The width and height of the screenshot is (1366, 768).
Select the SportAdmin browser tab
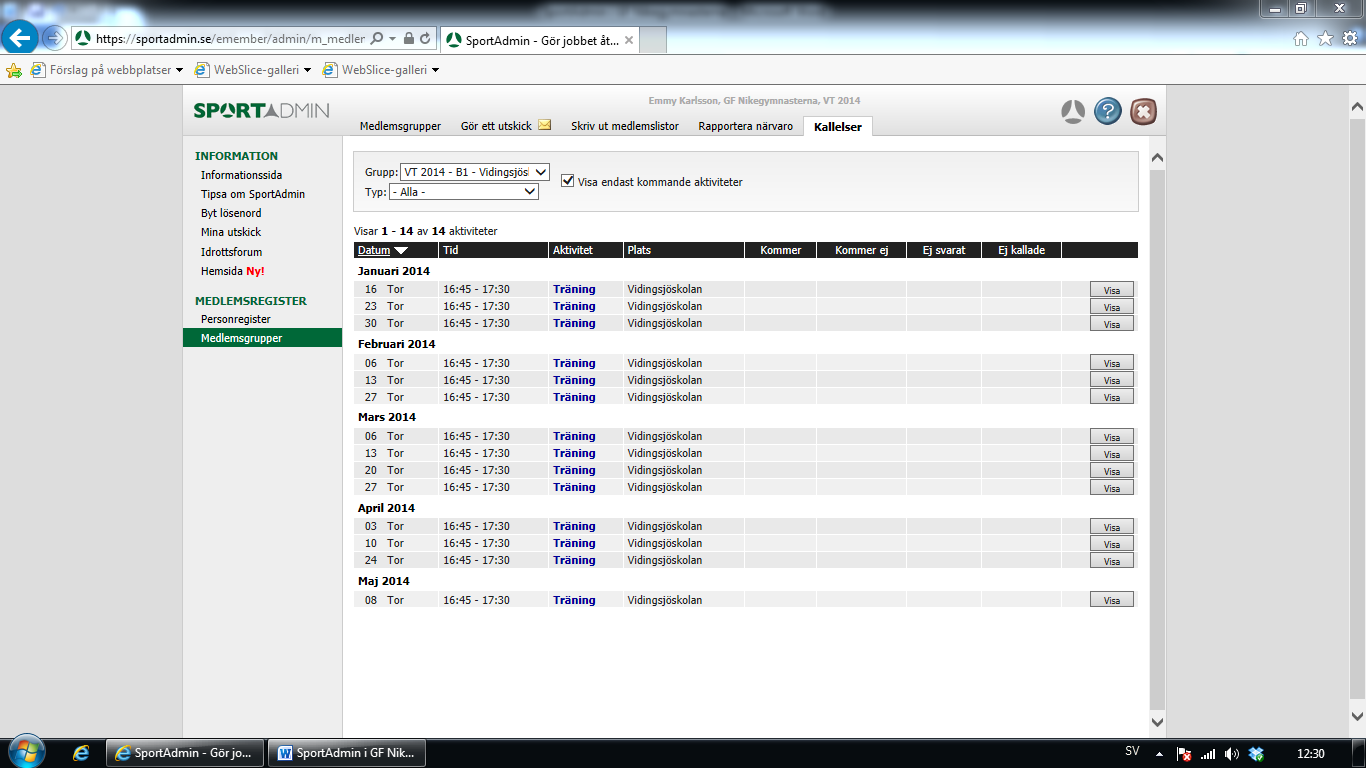540,40
